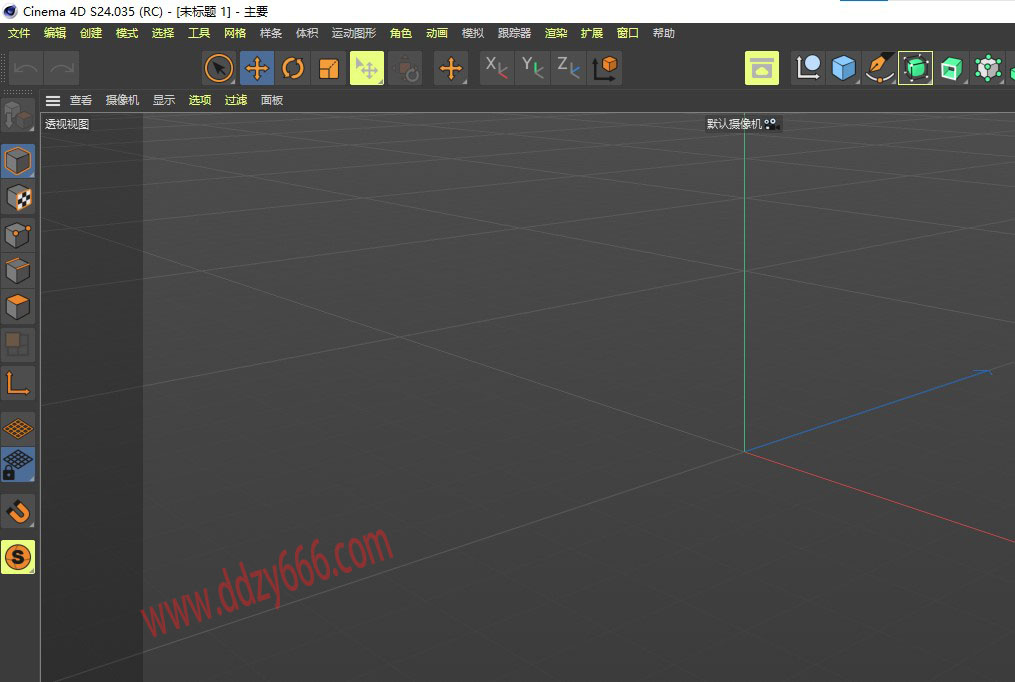The width and height of the screenshot is (1015, 682).
Task: Activate the Move tool
Action: [257, 68]
